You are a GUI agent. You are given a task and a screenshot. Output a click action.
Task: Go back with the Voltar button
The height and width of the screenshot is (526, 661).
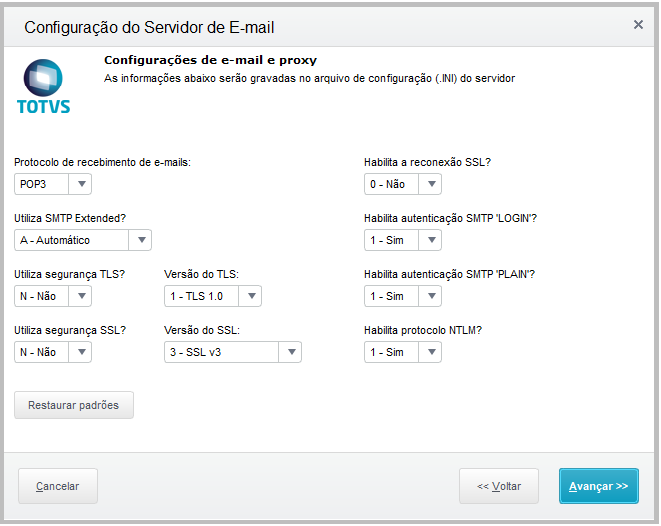click(x=499, y=486)
